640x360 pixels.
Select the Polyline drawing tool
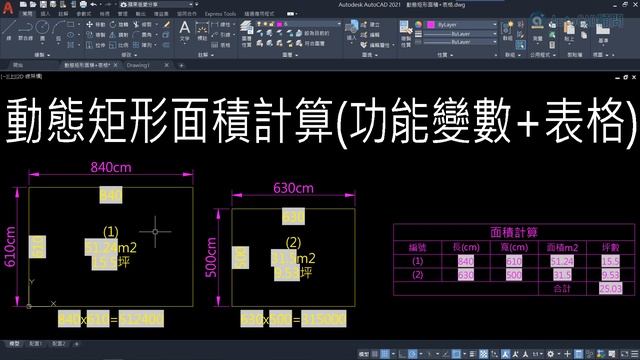click(x=25, y=30)
